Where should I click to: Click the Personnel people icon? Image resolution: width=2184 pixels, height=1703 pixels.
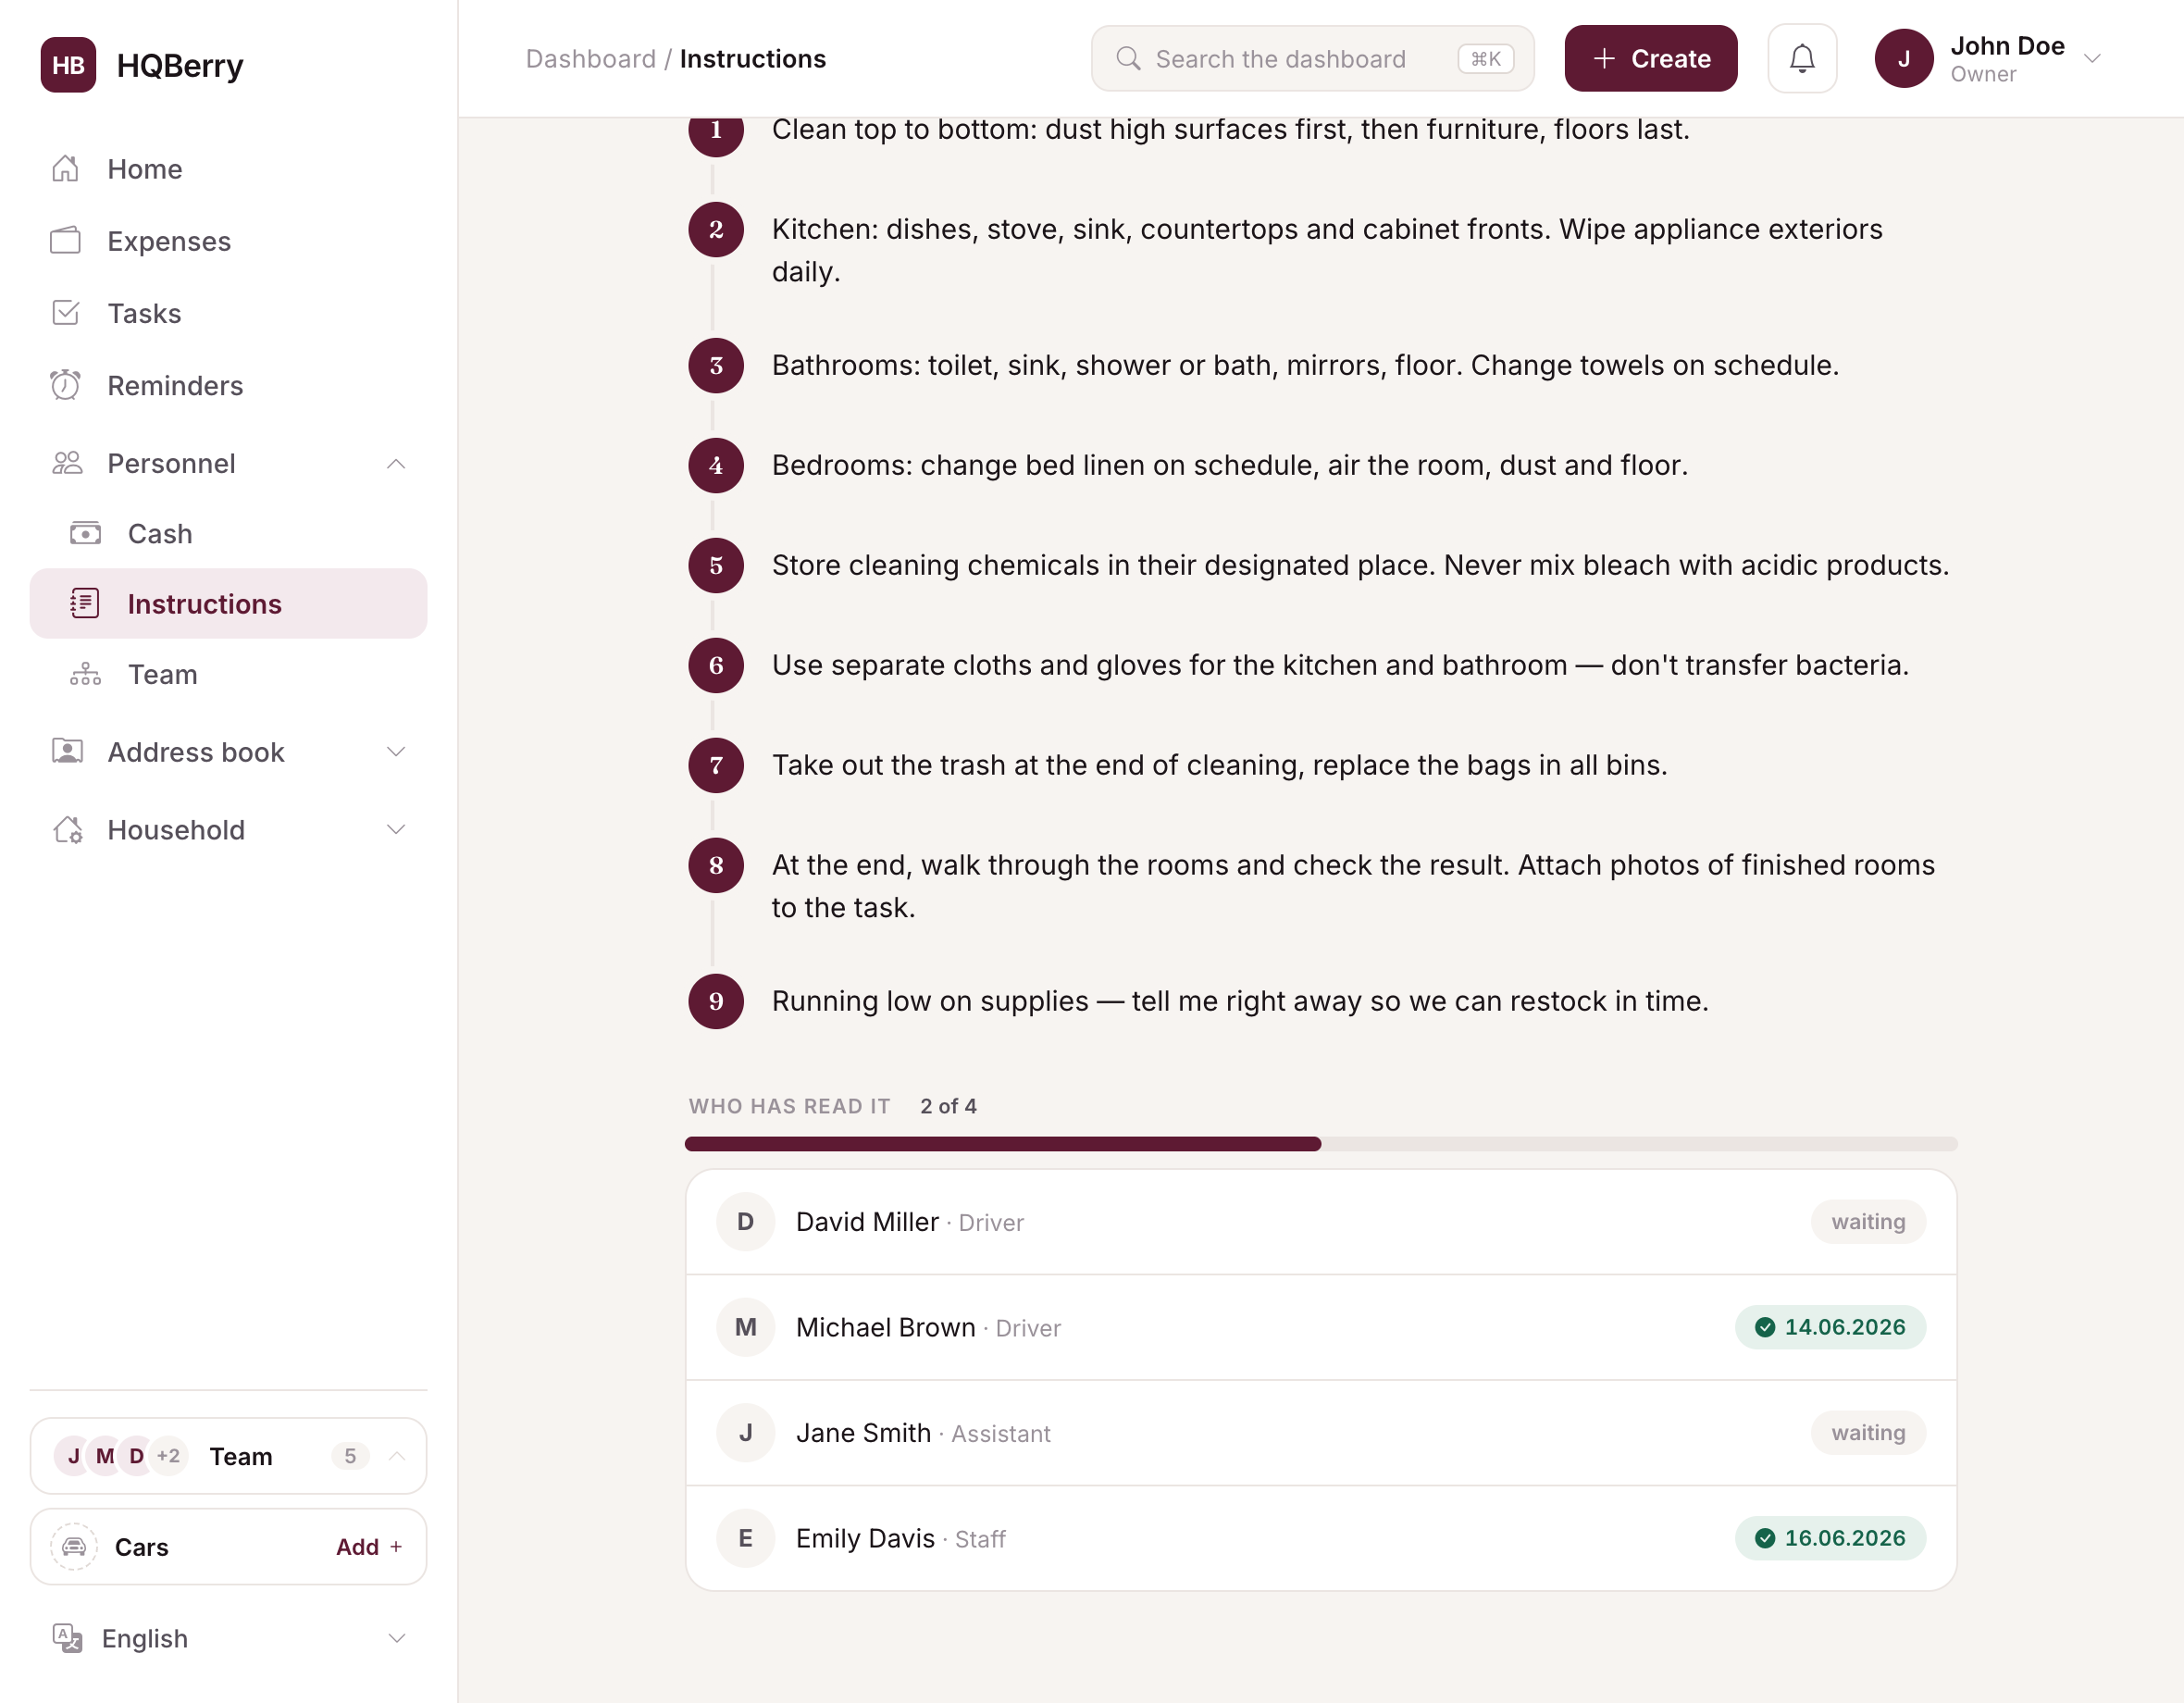click(67, 463)
